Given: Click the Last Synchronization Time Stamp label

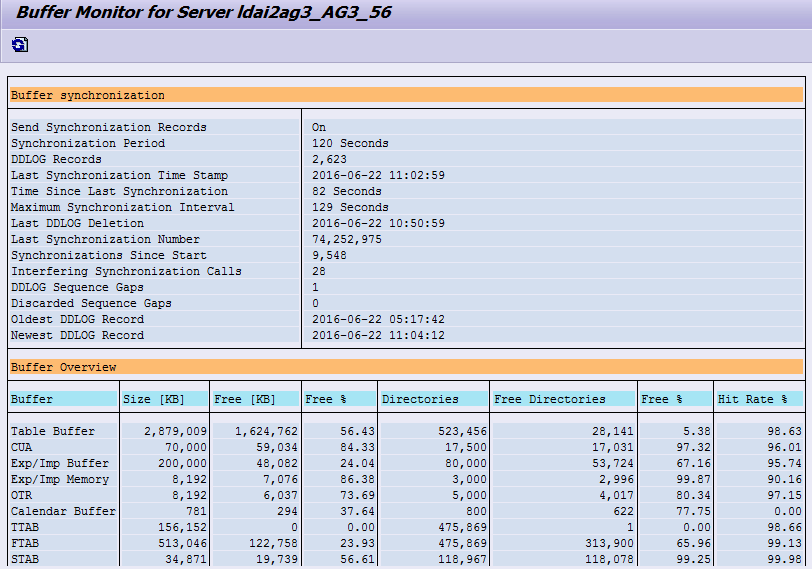Looking at the screenshot, I should [x=120, y=176].
